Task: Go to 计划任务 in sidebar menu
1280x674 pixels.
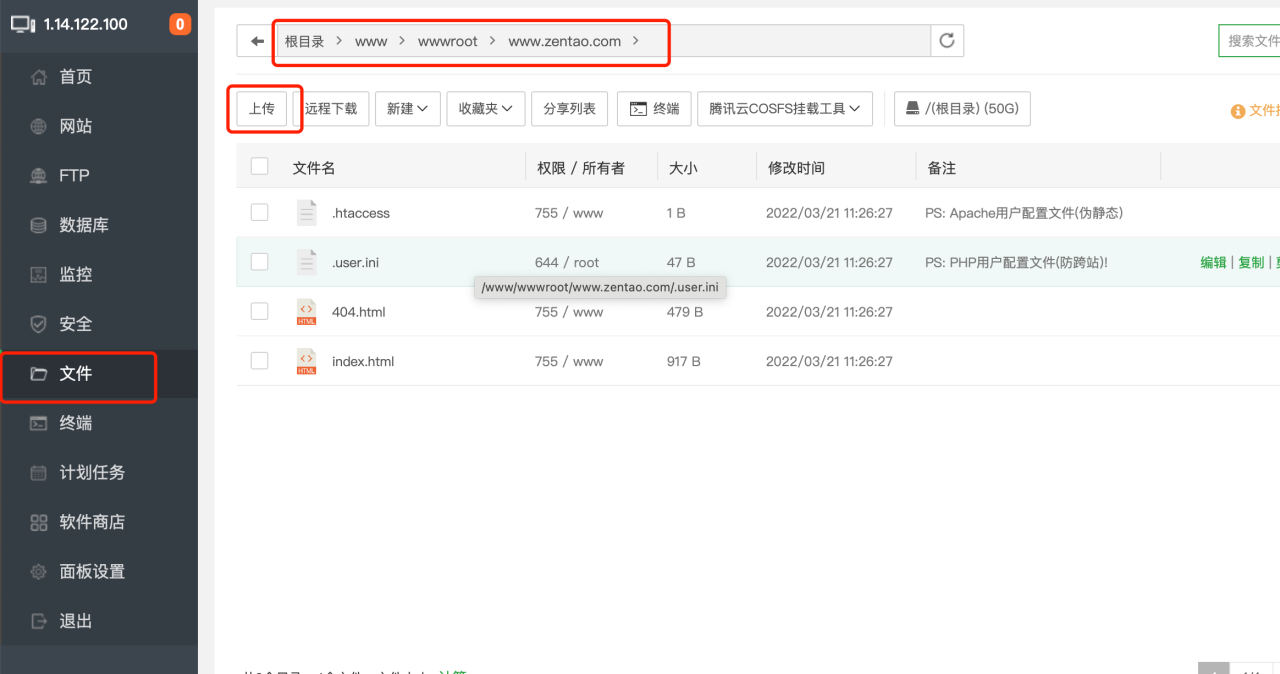Action: click(91, 472)
